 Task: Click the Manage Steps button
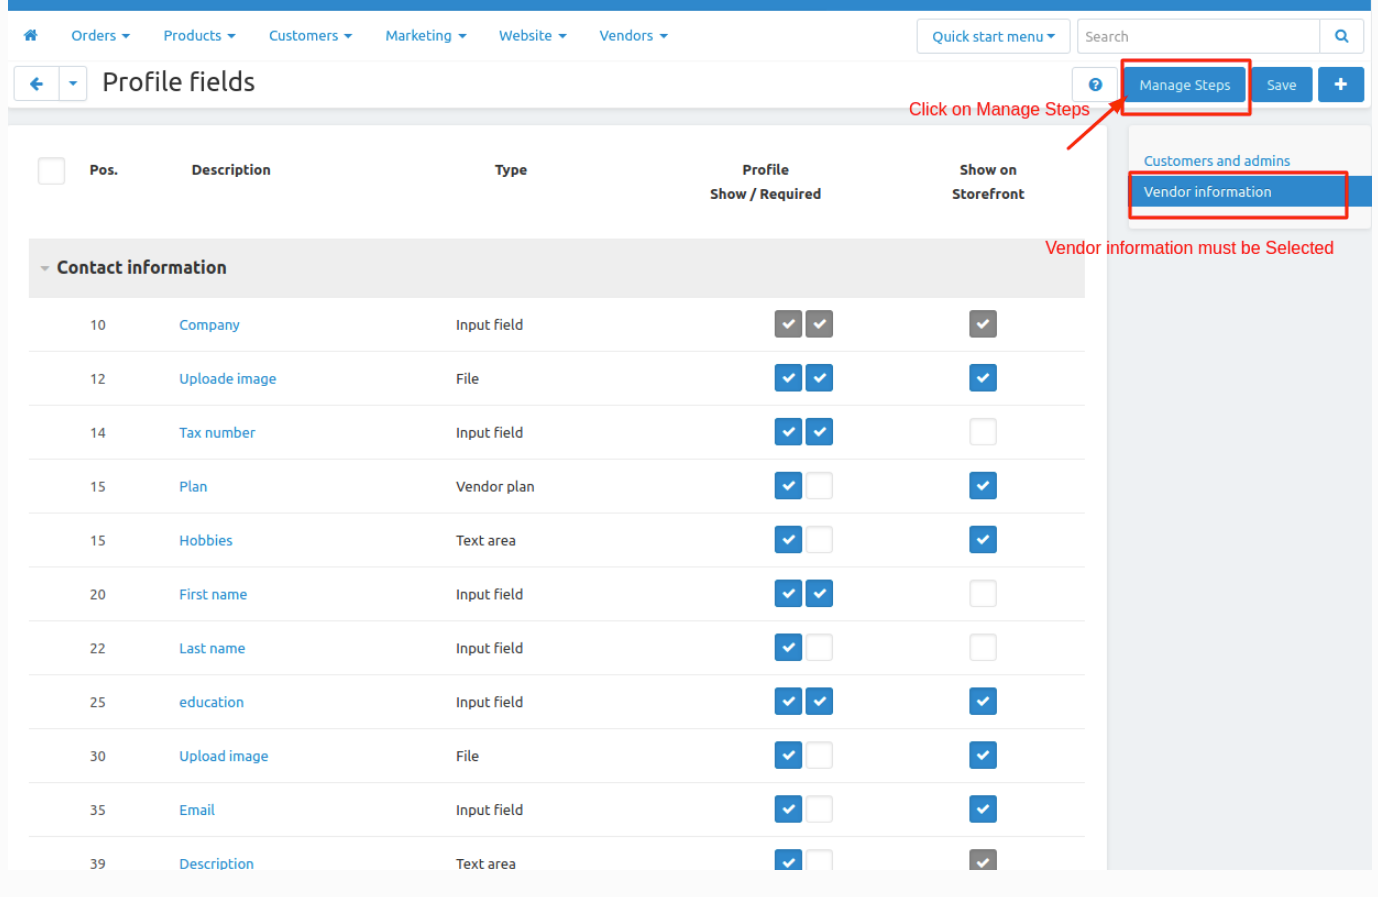pyautogui.click(x=1184, y=85)
